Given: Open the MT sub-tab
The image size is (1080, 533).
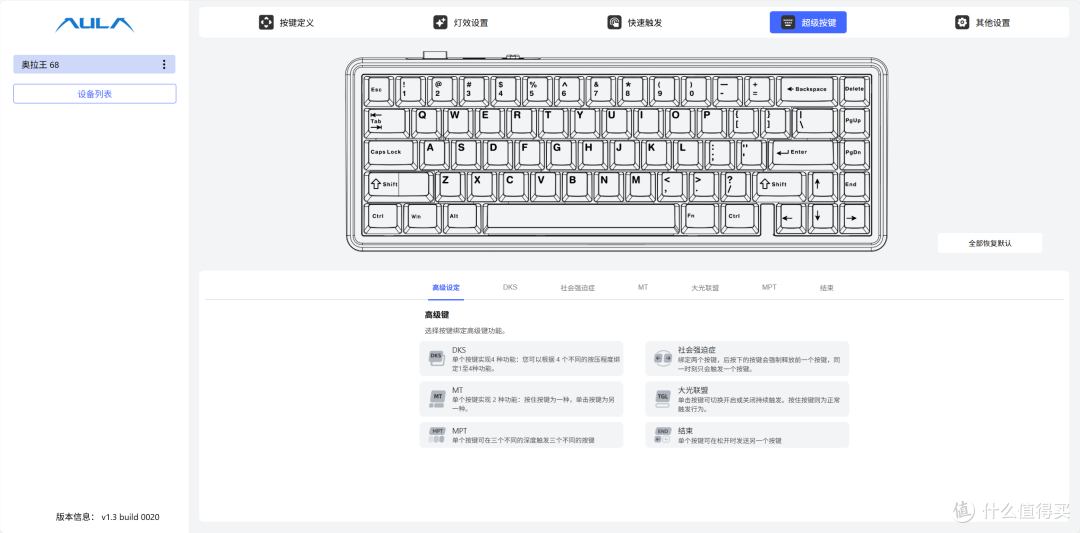Looking at the screenshot, I should click(x=643, y=287).
